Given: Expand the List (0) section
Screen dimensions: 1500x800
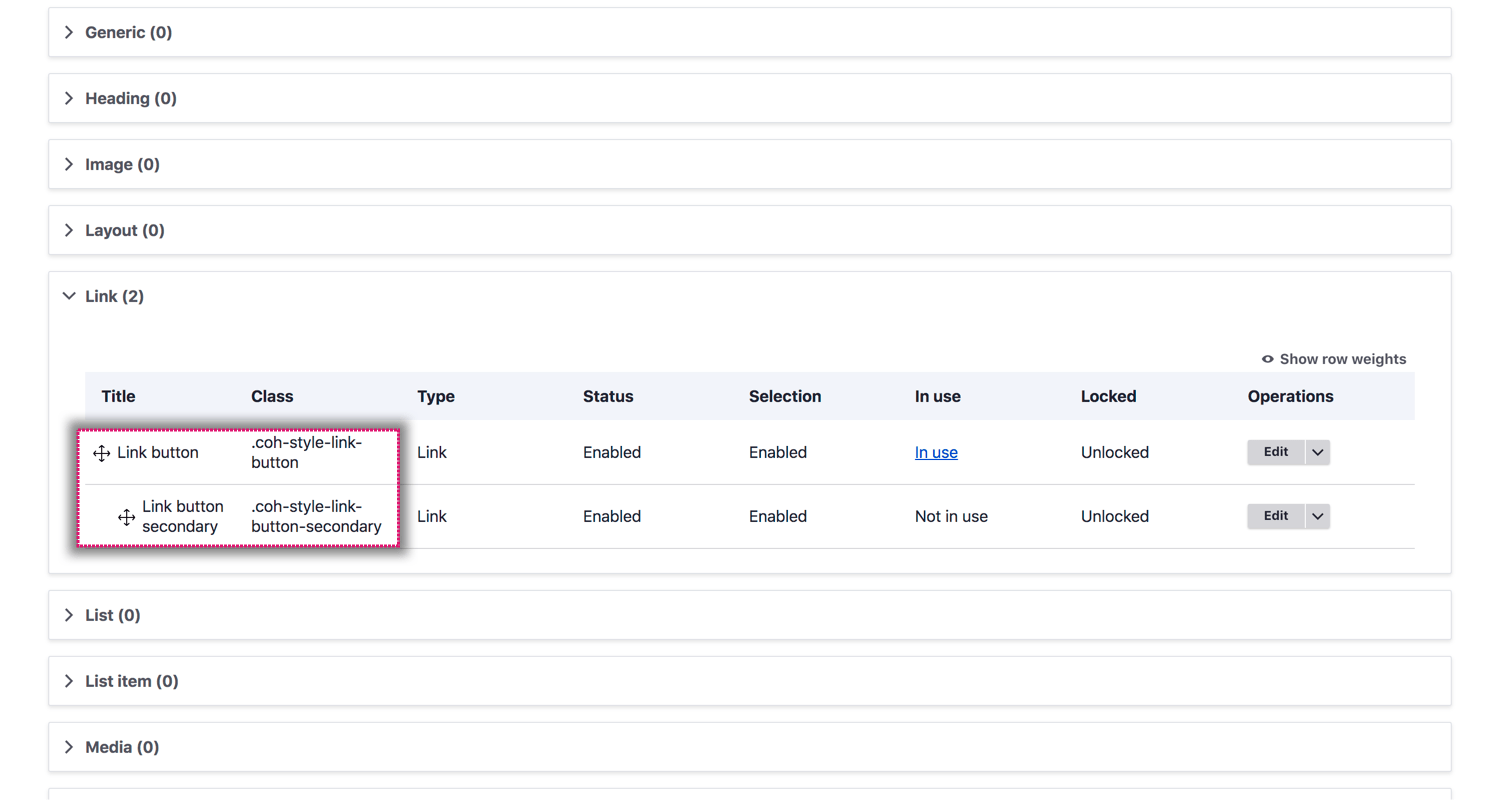Looking at the screenshot, I should coord(750,615).
